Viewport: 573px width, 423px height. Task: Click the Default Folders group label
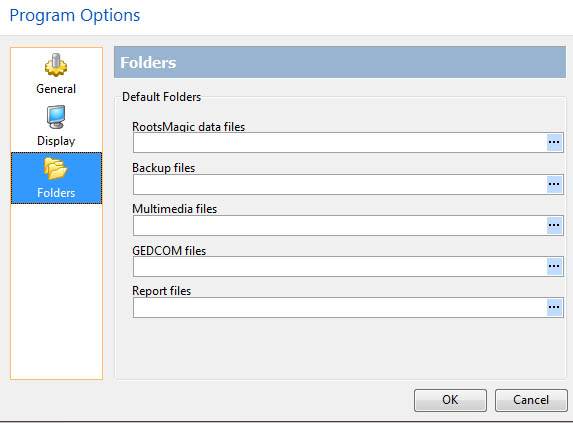coord(162,97)
